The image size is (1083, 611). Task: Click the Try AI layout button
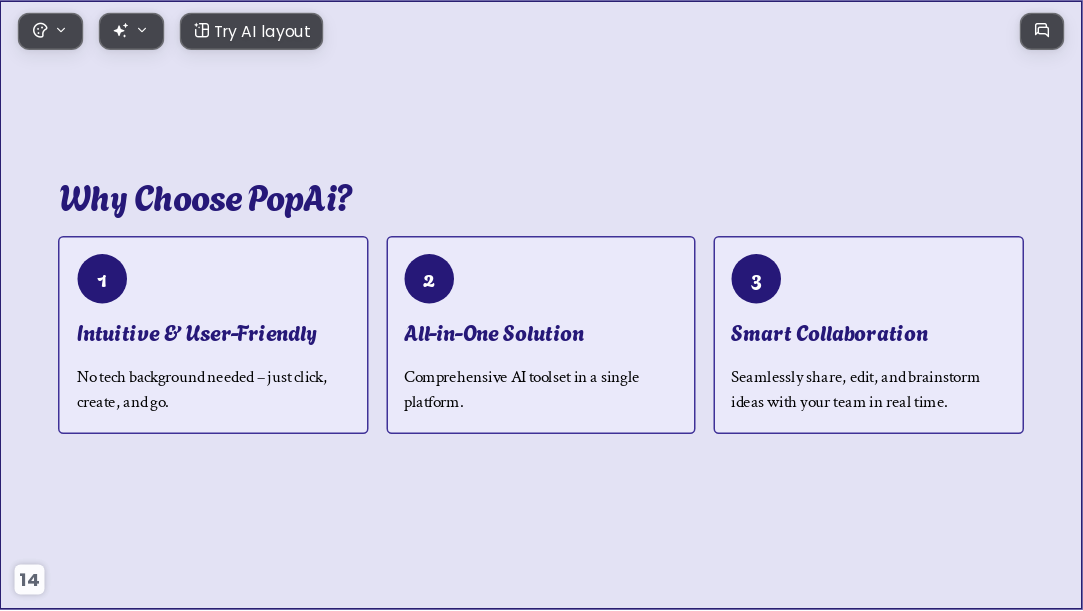251,31
